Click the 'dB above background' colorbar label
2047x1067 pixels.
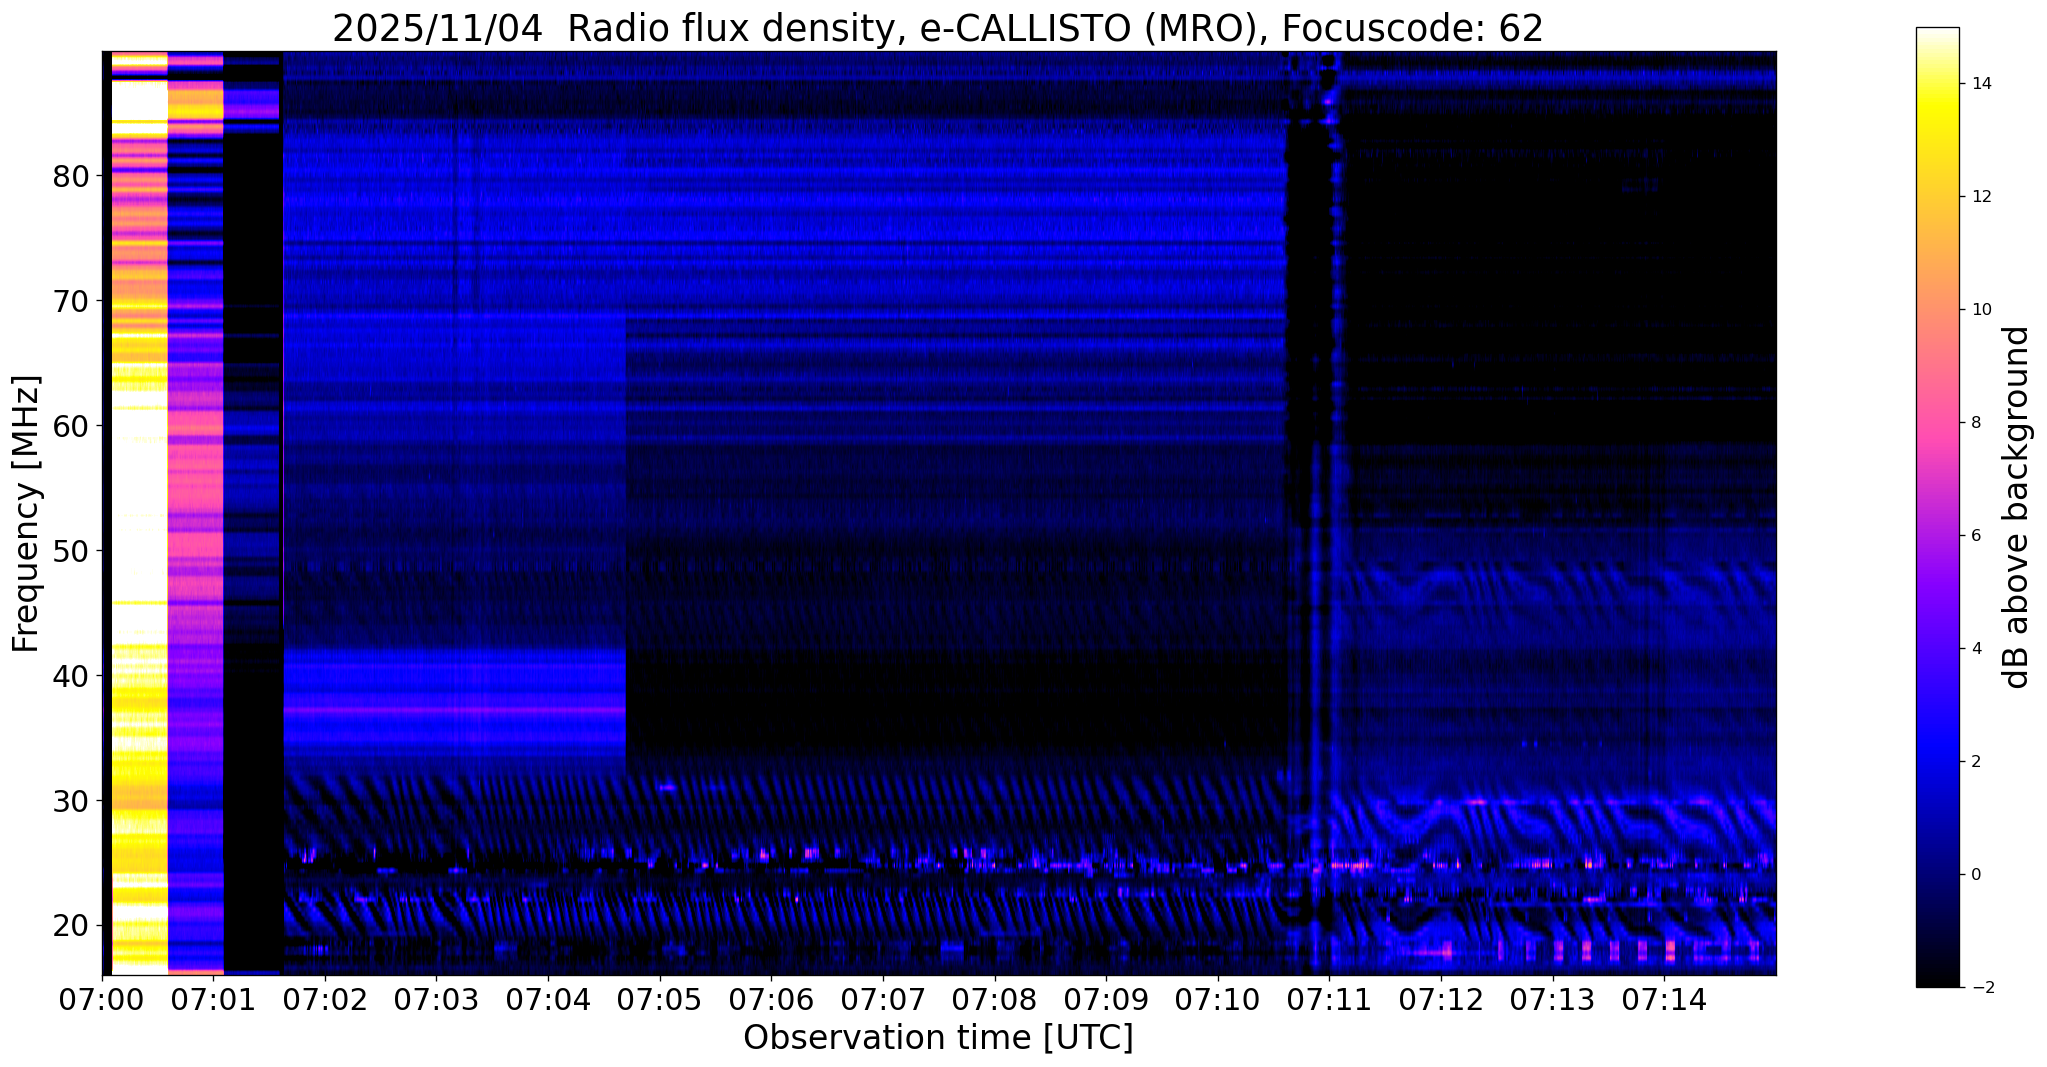click(x=2017, y=507)
